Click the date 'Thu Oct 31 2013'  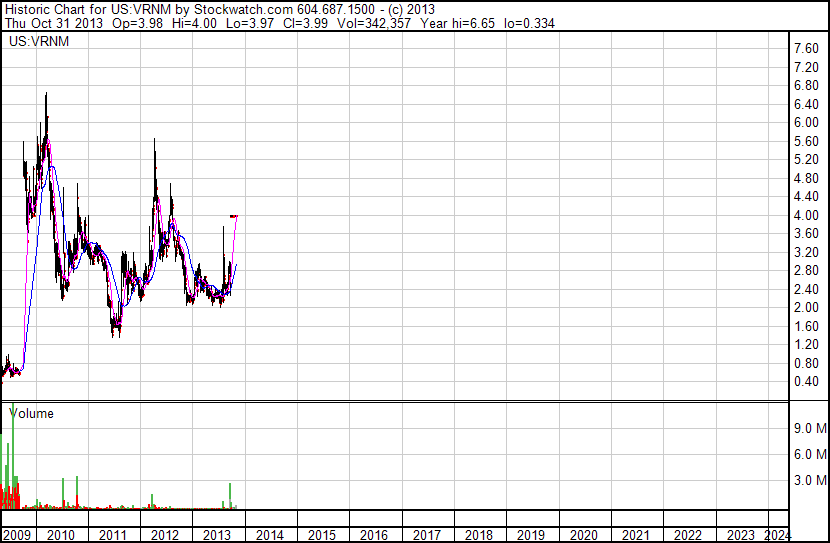coord(54,23)
